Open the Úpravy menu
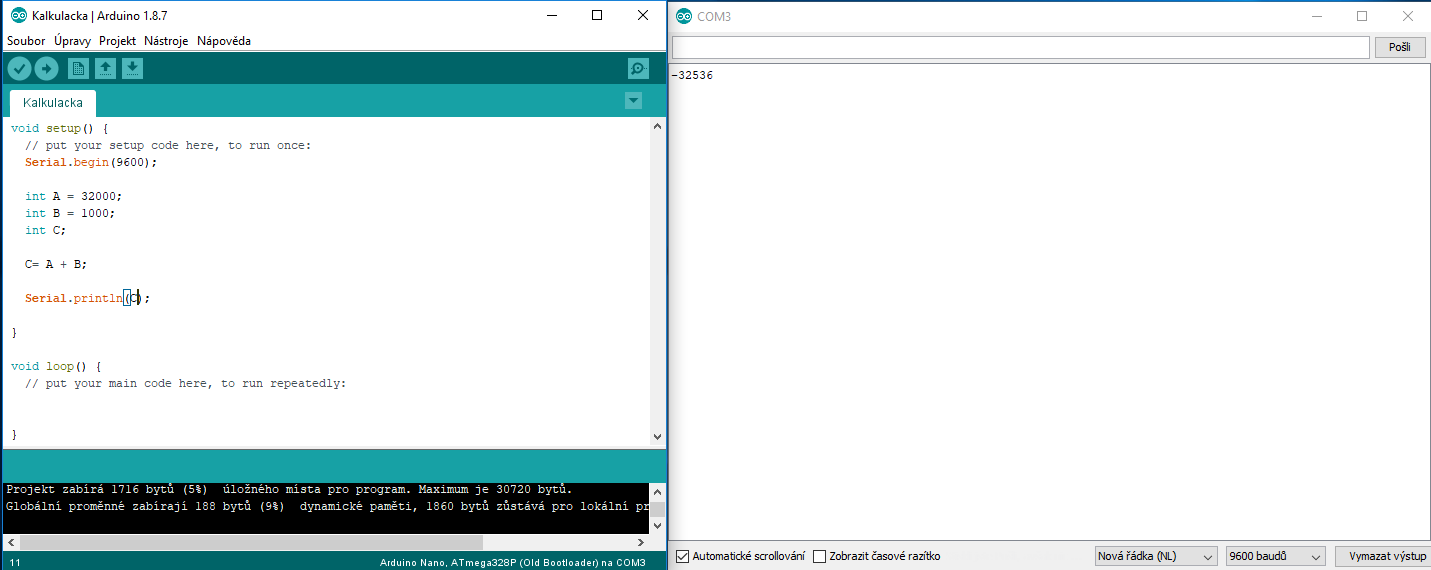Viewport: 1431px width, 570px height. click(x=73, y=41)
